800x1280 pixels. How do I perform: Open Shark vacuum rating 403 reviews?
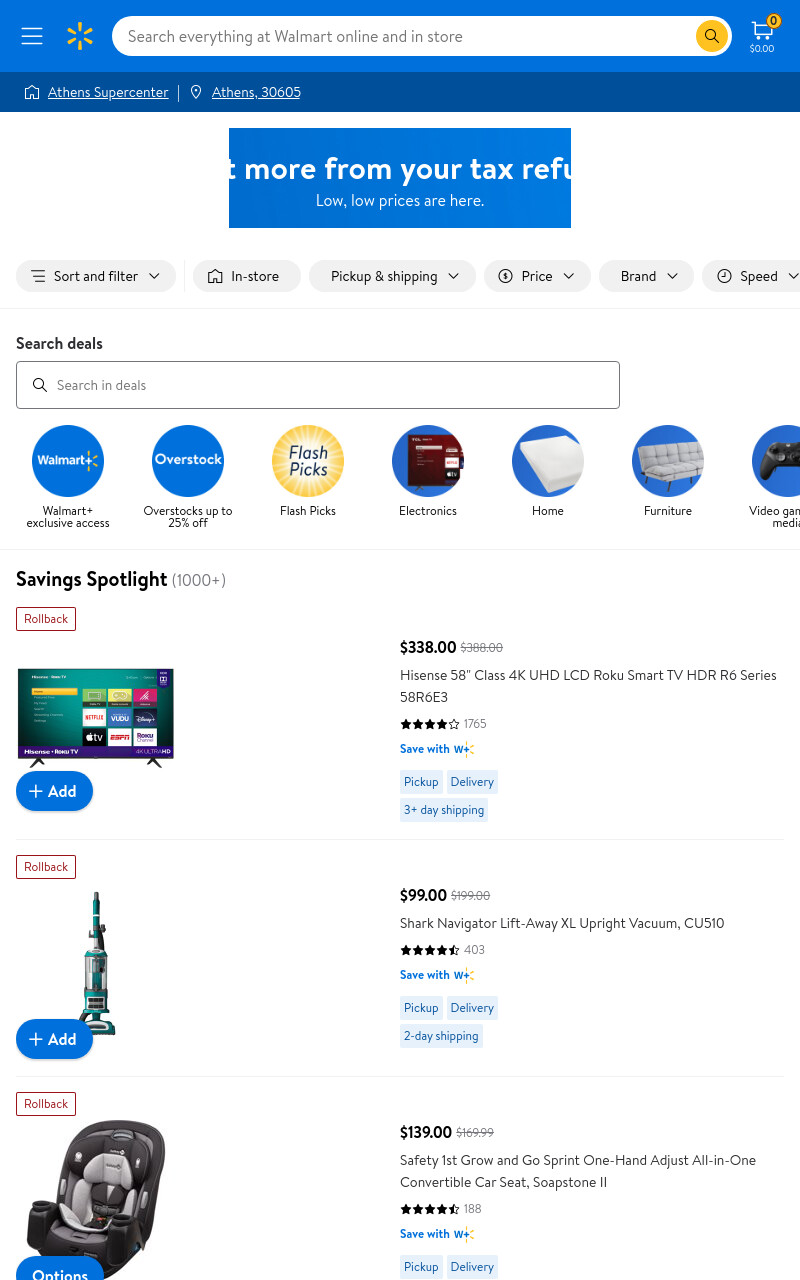442,950
